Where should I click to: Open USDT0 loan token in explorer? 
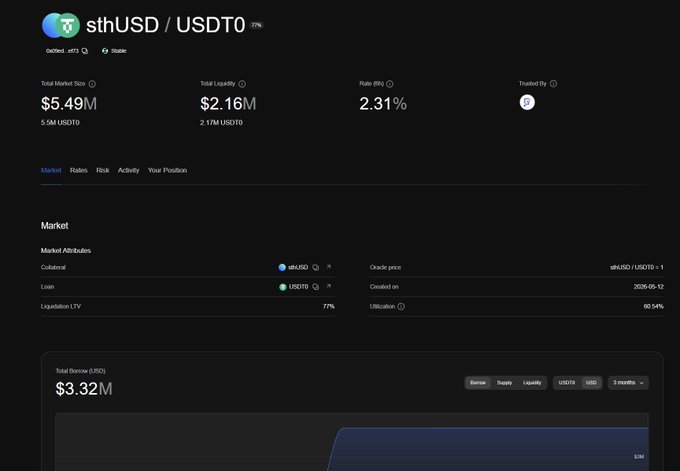[329, 286]
